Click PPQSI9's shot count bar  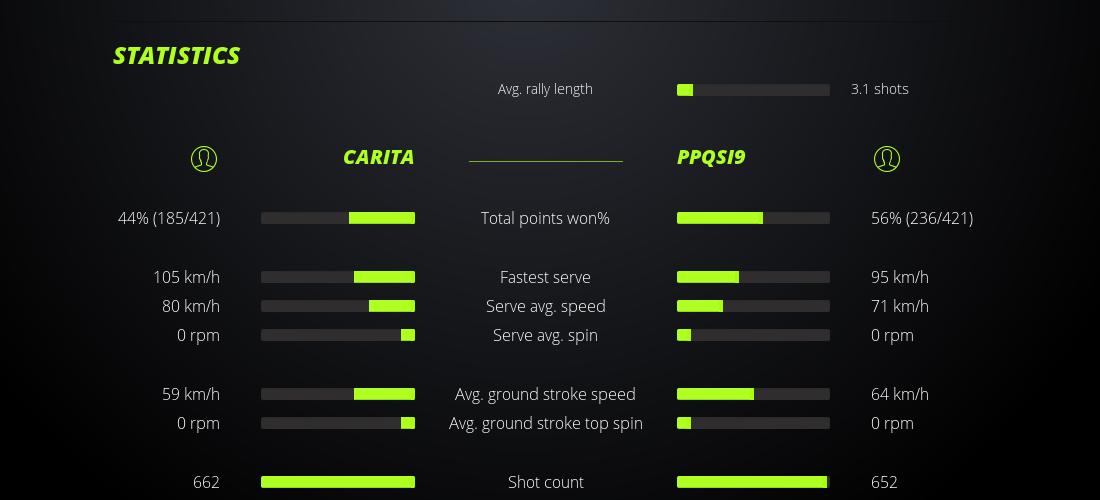point(753,482)
